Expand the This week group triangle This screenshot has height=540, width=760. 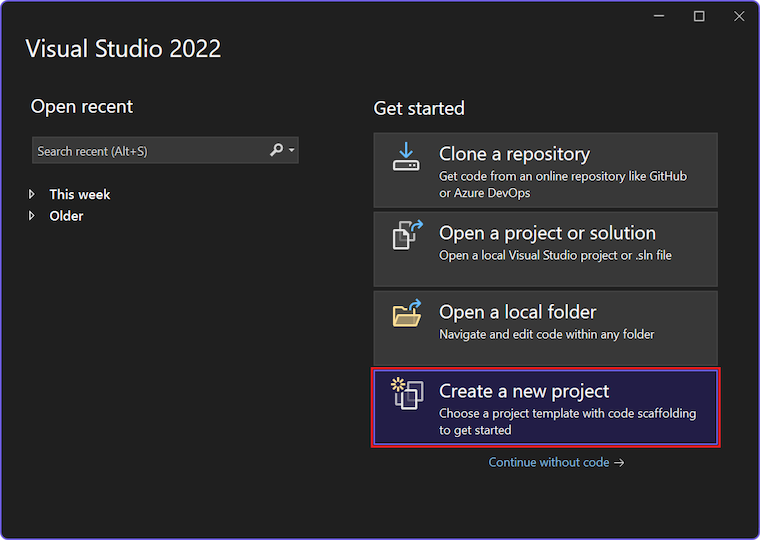click(32, 194)
